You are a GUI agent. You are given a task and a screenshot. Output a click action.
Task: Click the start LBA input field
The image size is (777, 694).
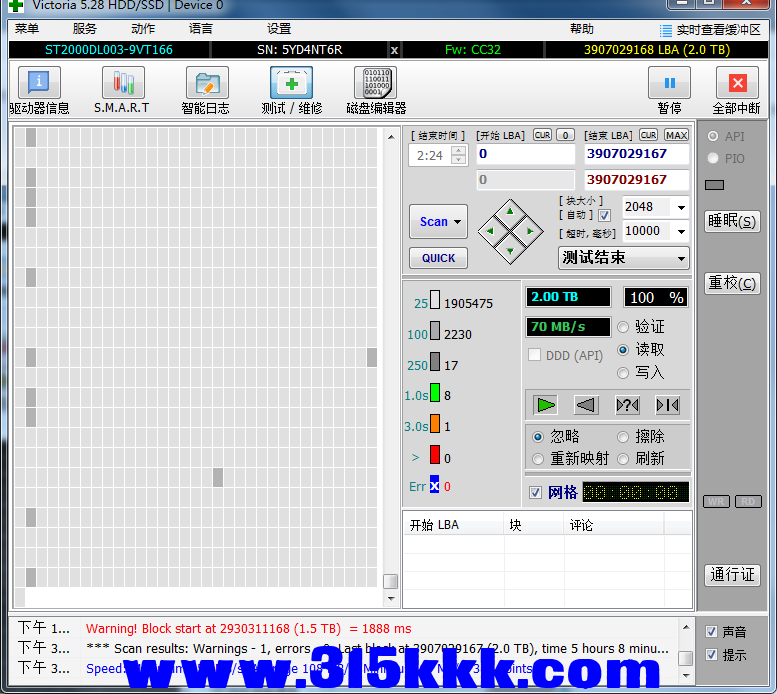coord(525,154)
